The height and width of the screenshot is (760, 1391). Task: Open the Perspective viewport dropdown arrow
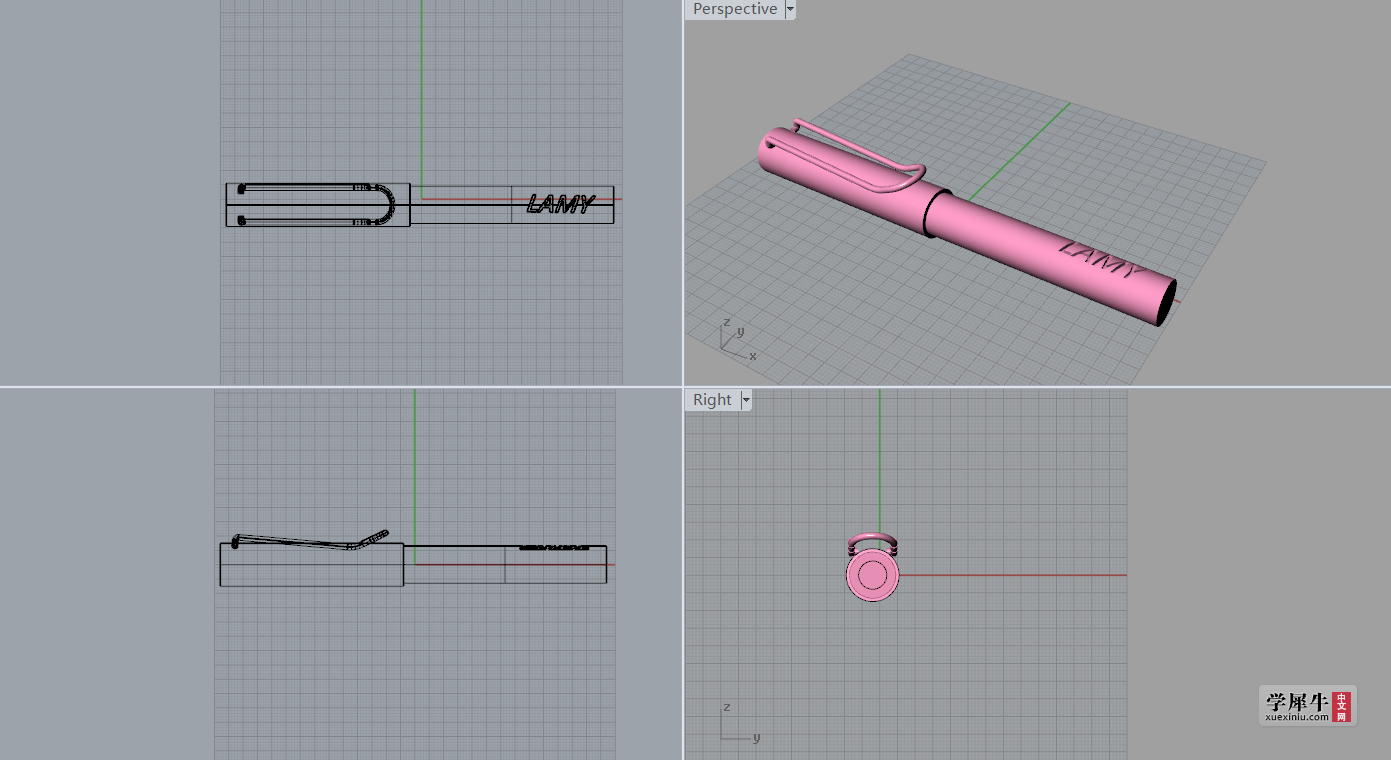[790, 9]
